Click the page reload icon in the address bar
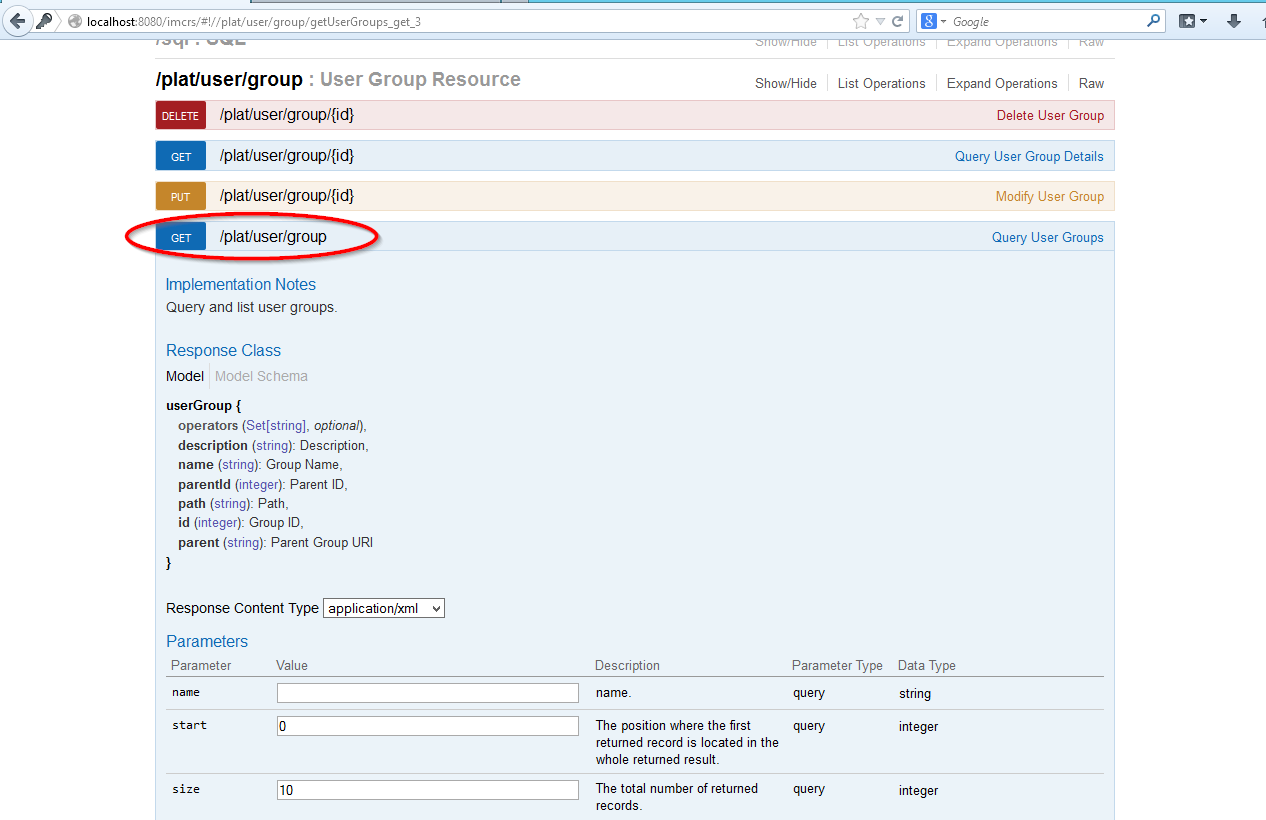 point(899,20)
